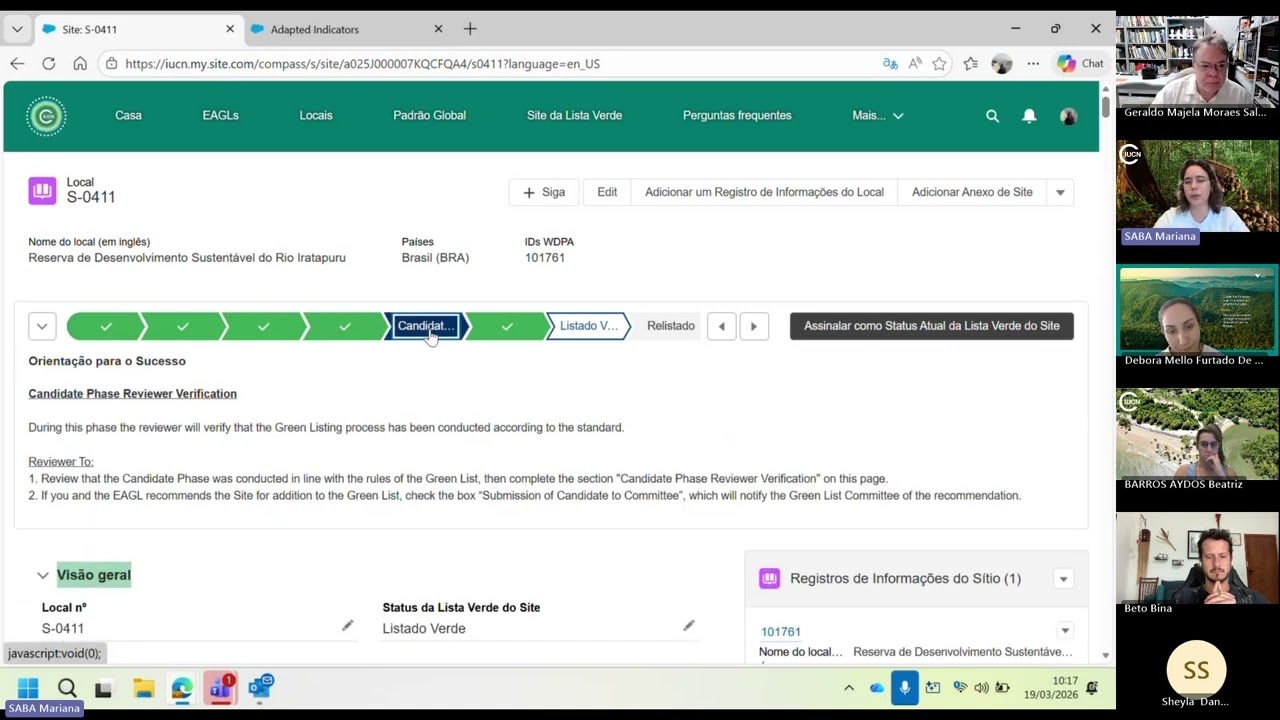The width and height of the screenshot is (1280, 720).
Task: Click the Edit button
Action: [607, 192]
